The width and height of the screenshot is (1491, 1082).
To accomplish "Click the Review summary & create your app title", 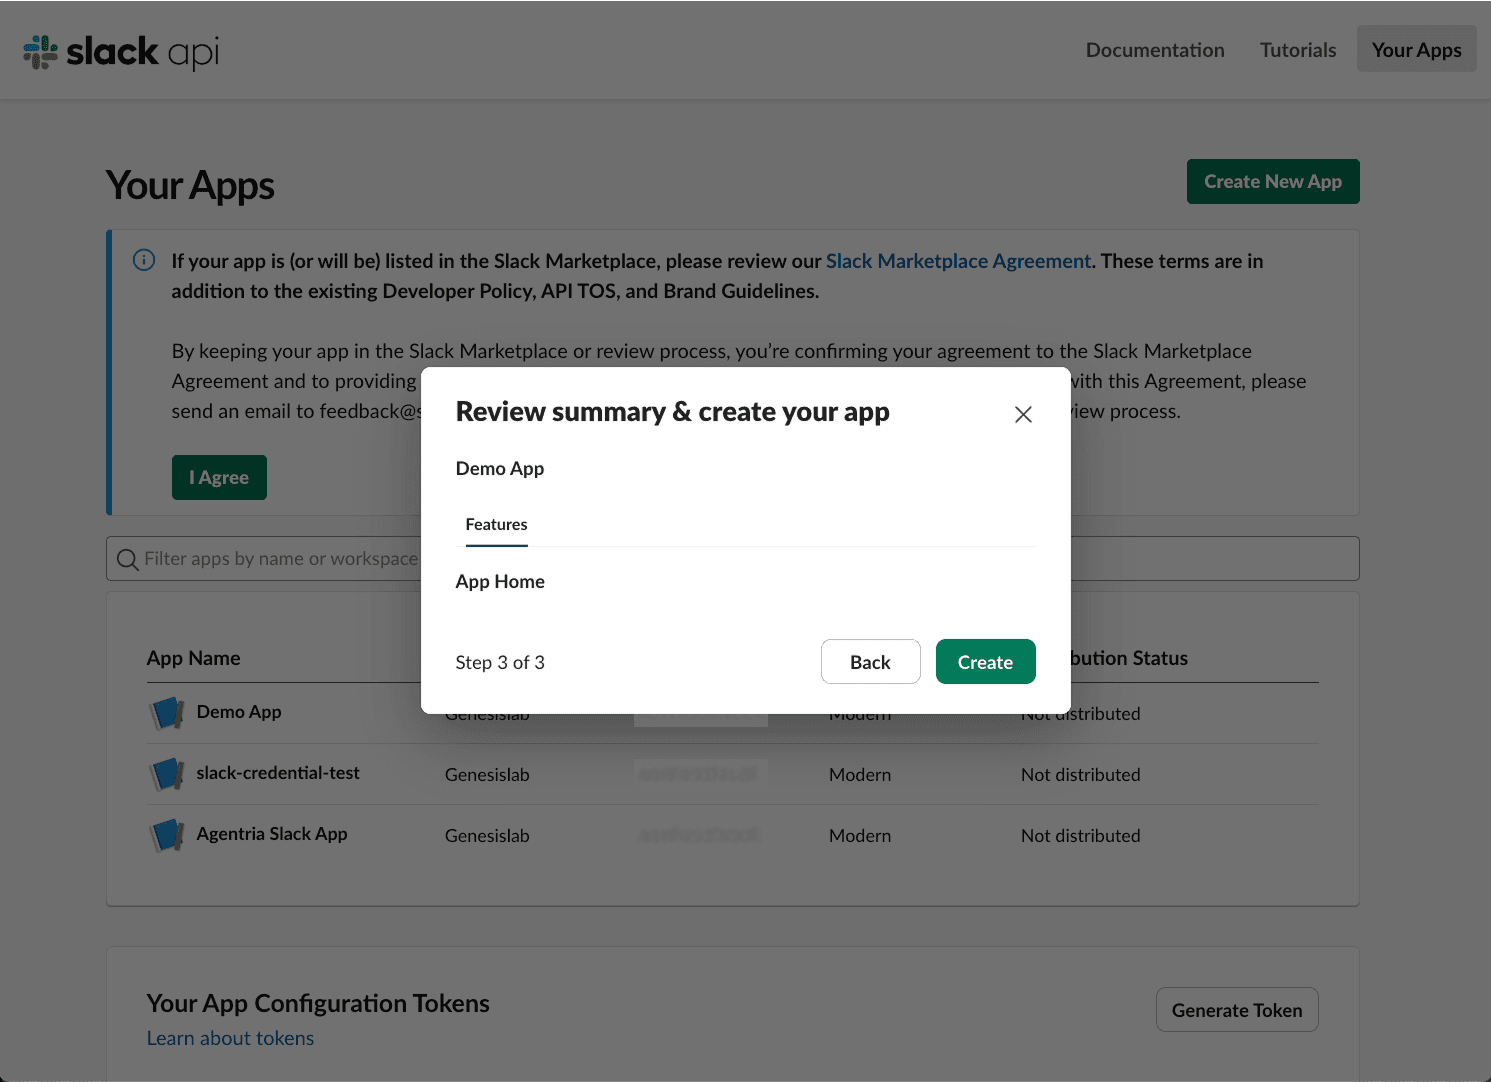I will [673, 412].
